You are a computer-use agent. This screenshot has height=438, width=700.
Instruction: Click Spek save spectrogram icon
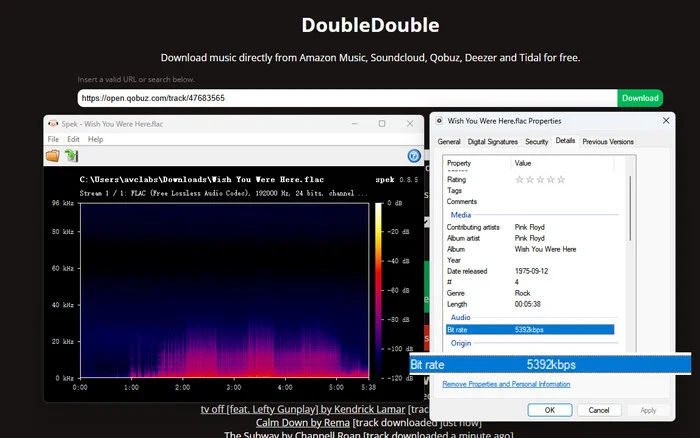coord(71,155)
